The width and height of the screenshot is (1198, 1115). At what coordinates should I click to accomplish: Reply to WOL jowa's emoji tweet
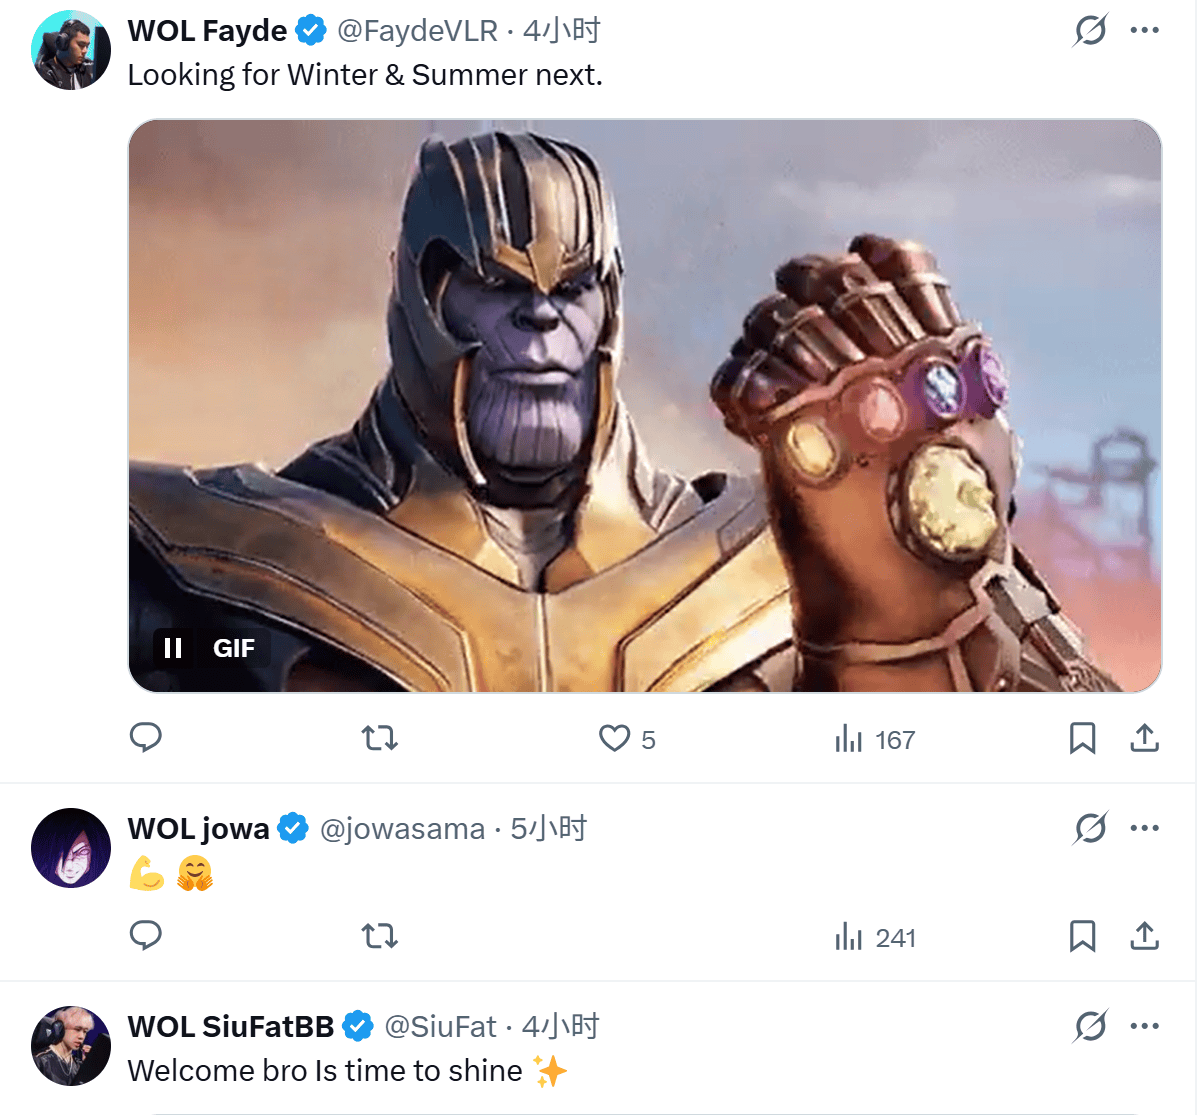(x=146, y=936)
